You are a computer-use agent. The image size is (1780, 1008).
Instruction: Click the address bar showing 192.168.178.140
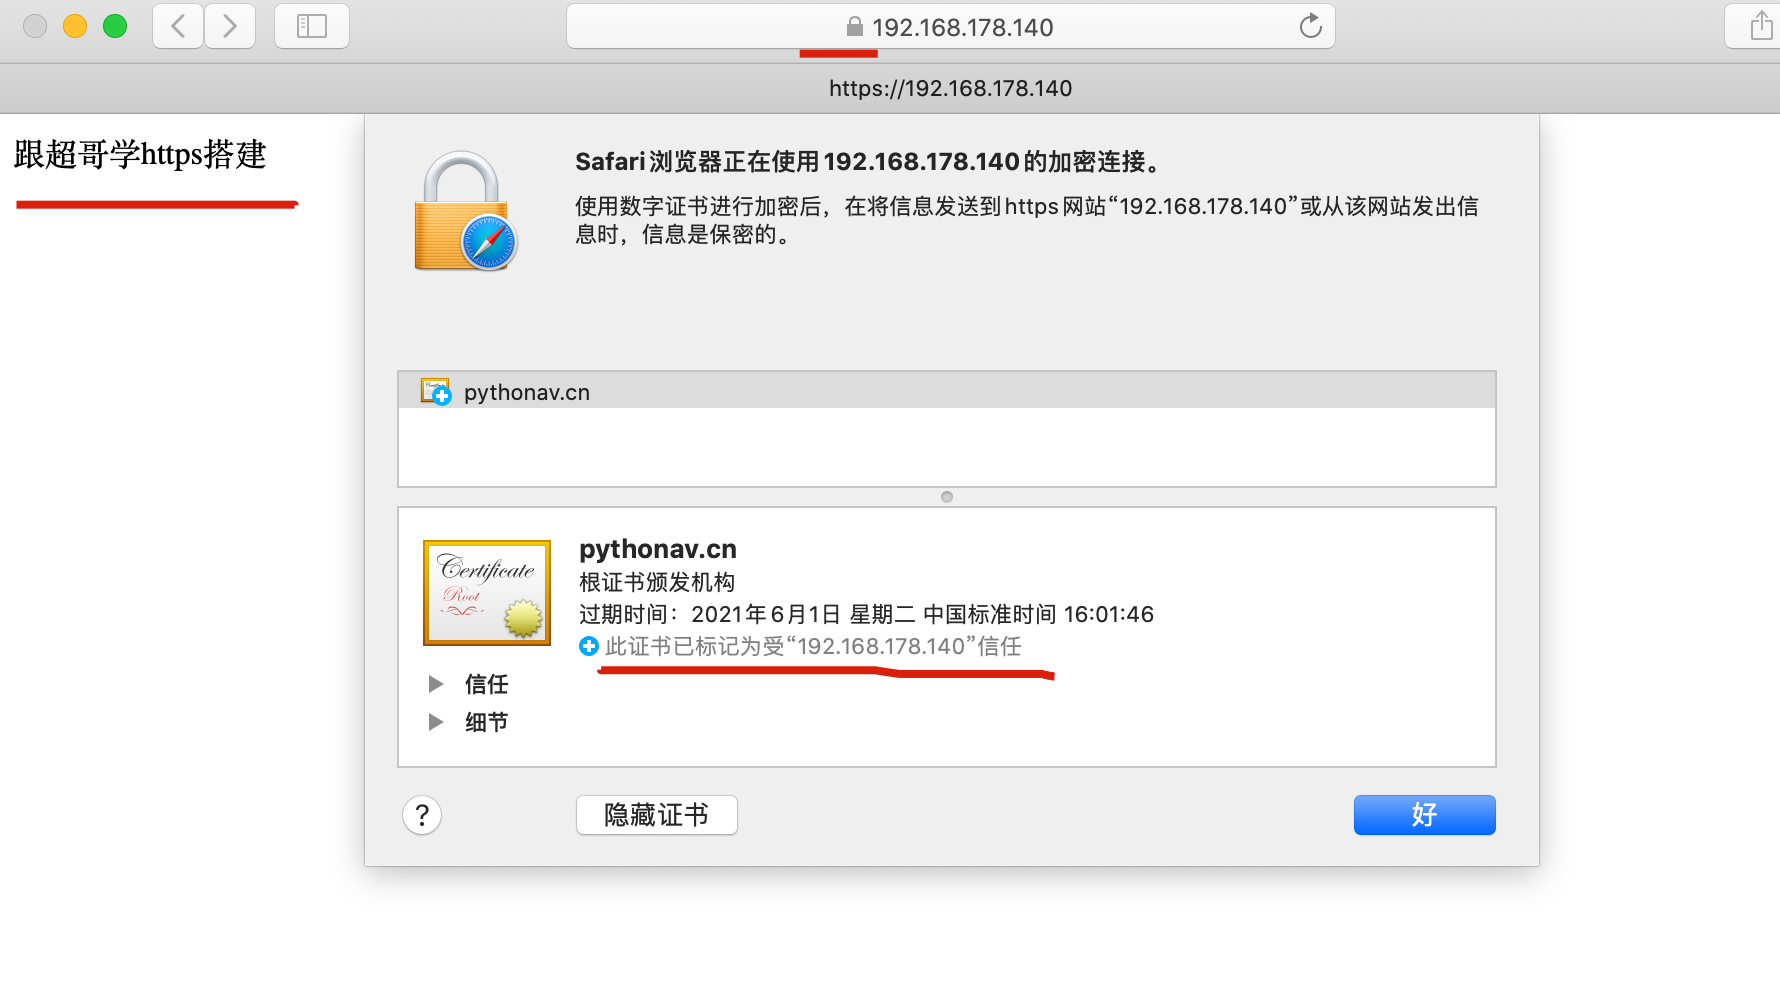point(950,26)
